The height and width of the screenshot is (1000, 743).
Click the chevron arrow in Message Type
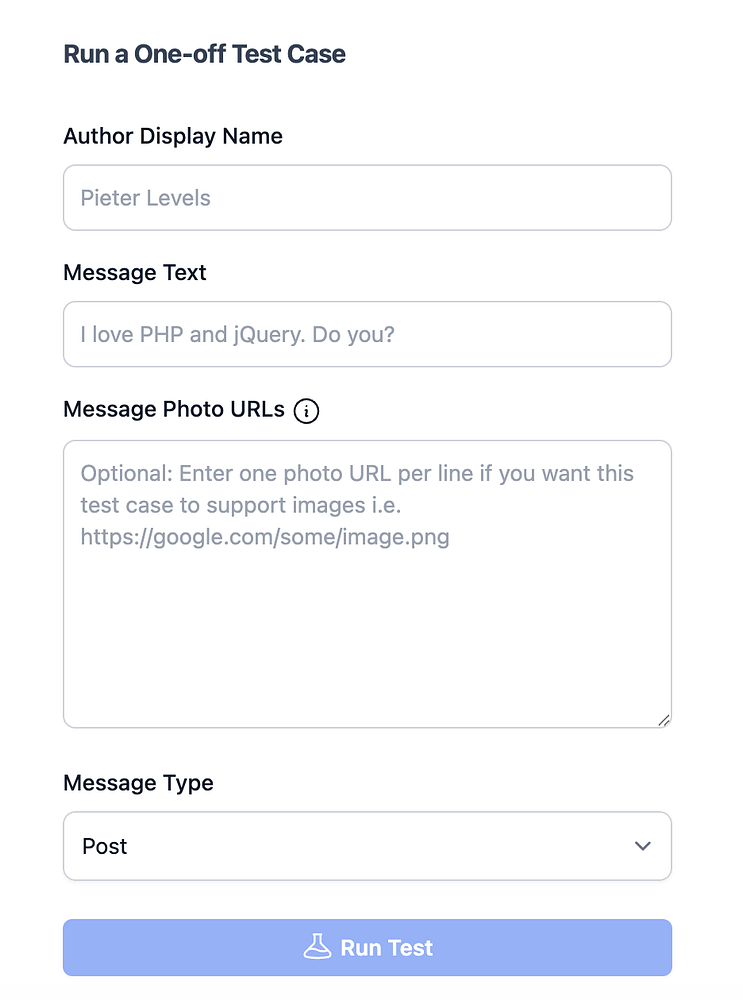643,846
